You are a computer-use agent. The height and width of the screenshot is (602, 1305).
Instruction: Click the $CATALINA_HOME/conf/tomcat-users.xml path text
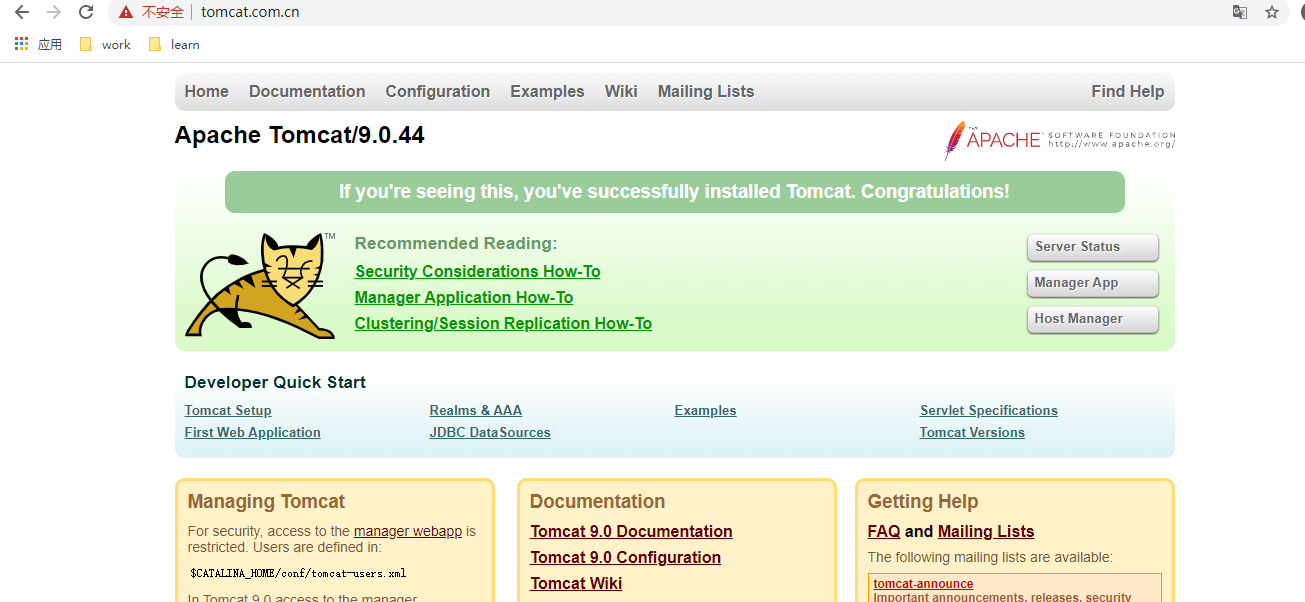click(x=298, y=573)
